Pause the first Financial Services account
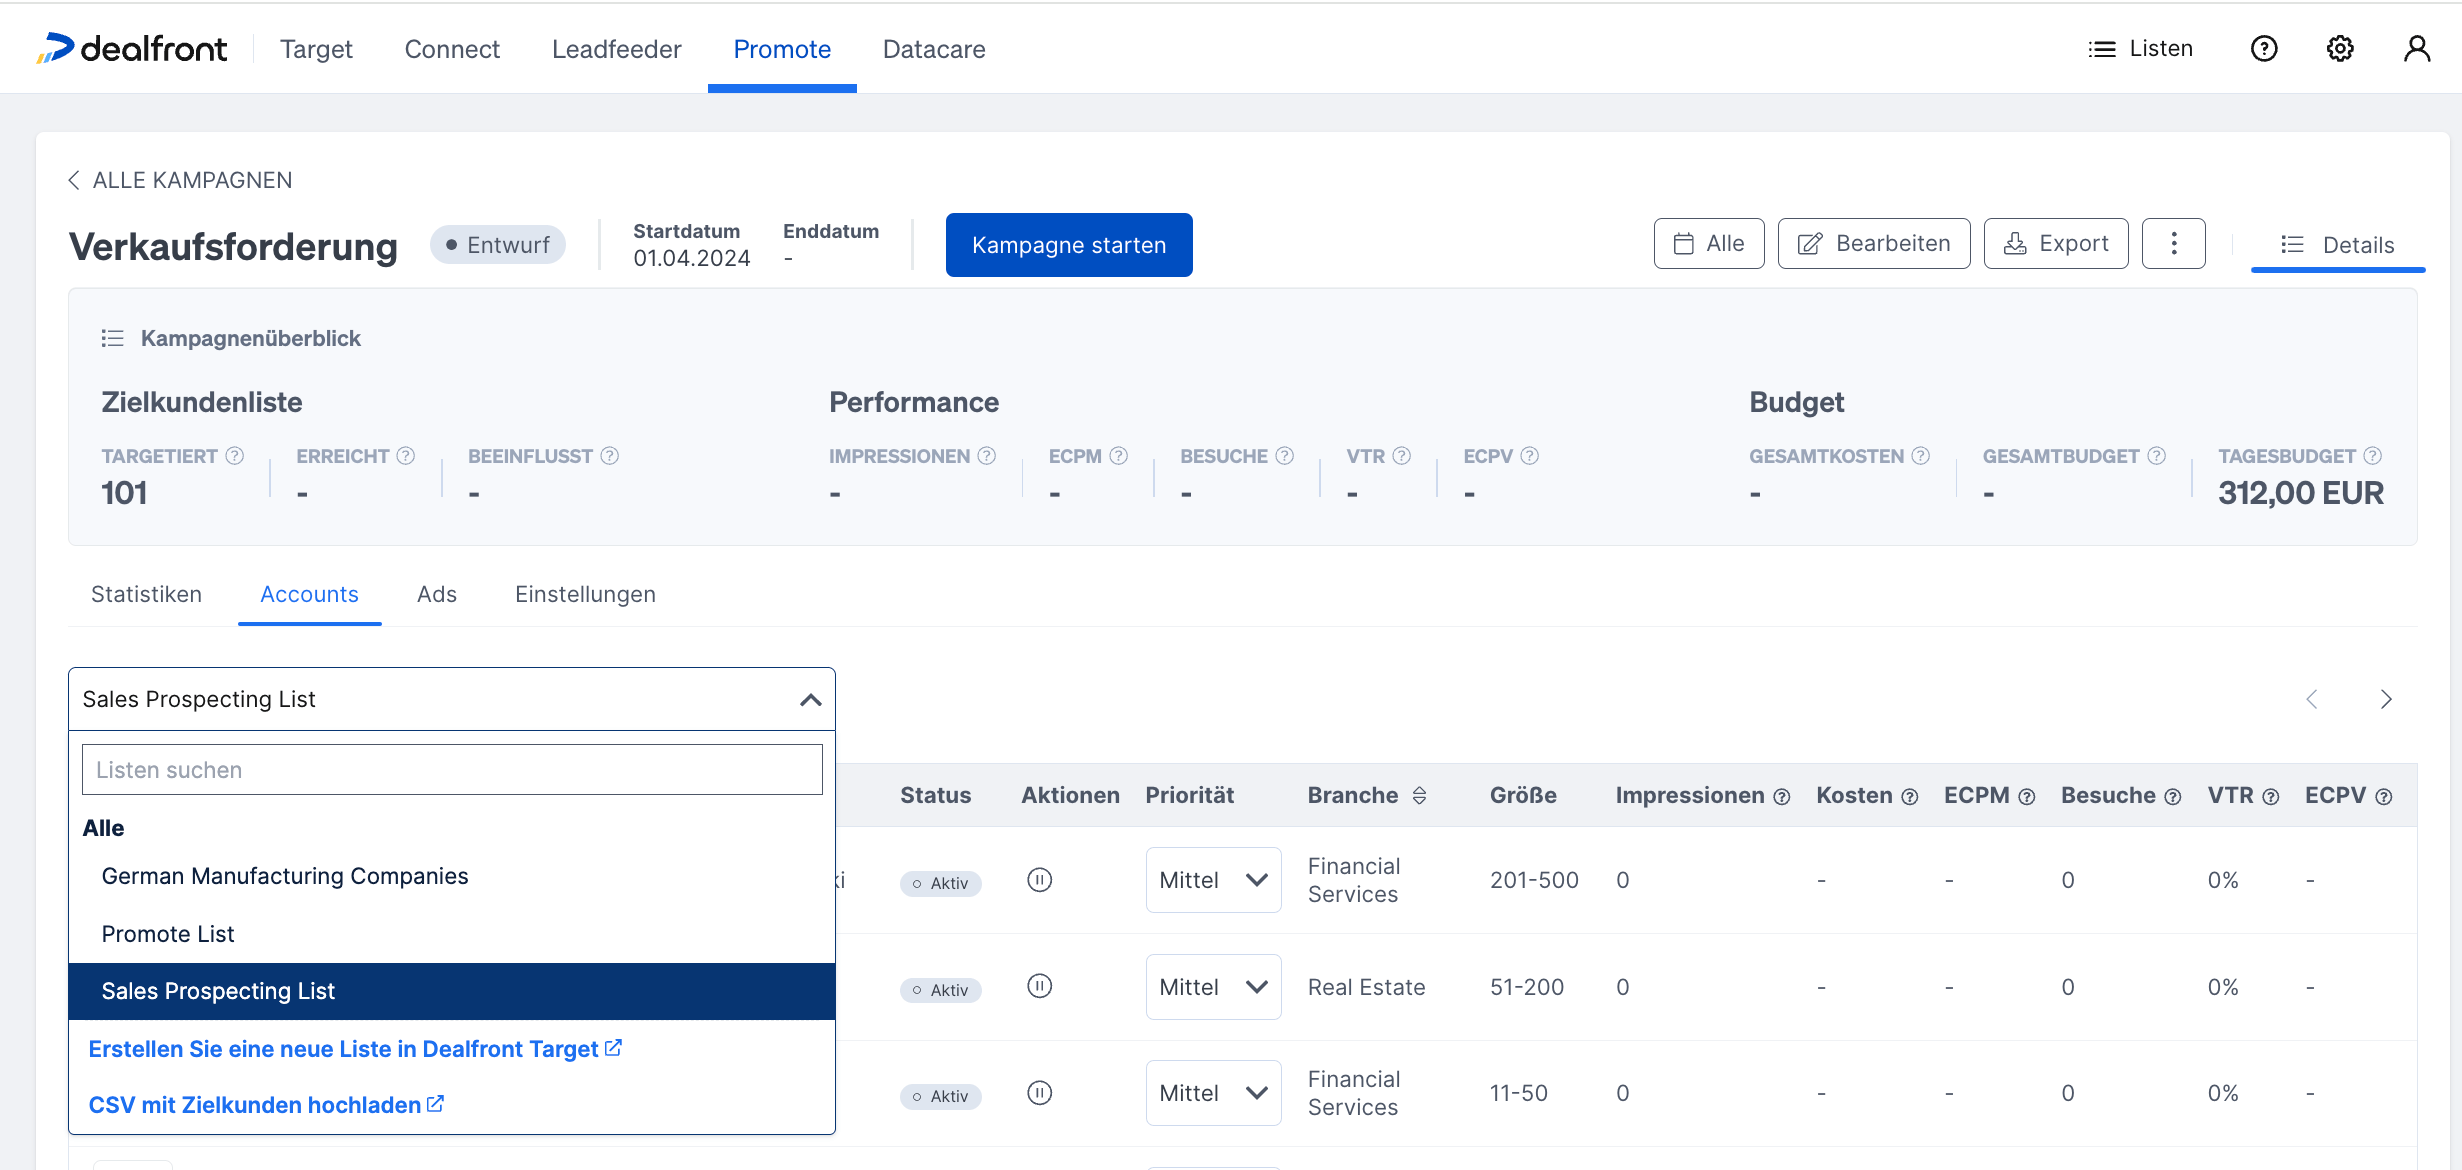This screenshot has height=1170, width=2462. 1039,880
